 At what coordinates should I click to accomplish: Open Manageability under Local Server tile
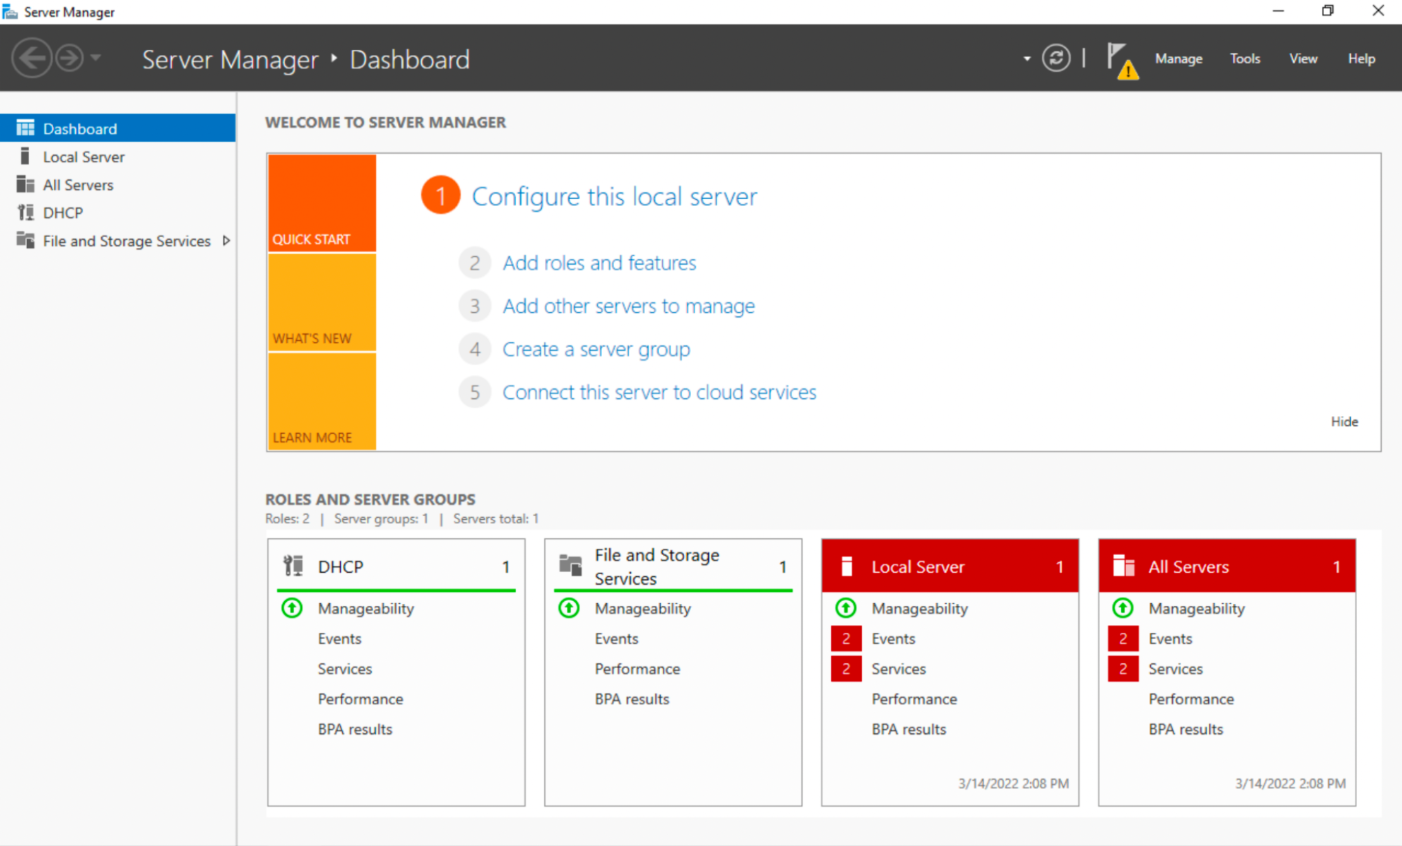[x=920, y=608]
